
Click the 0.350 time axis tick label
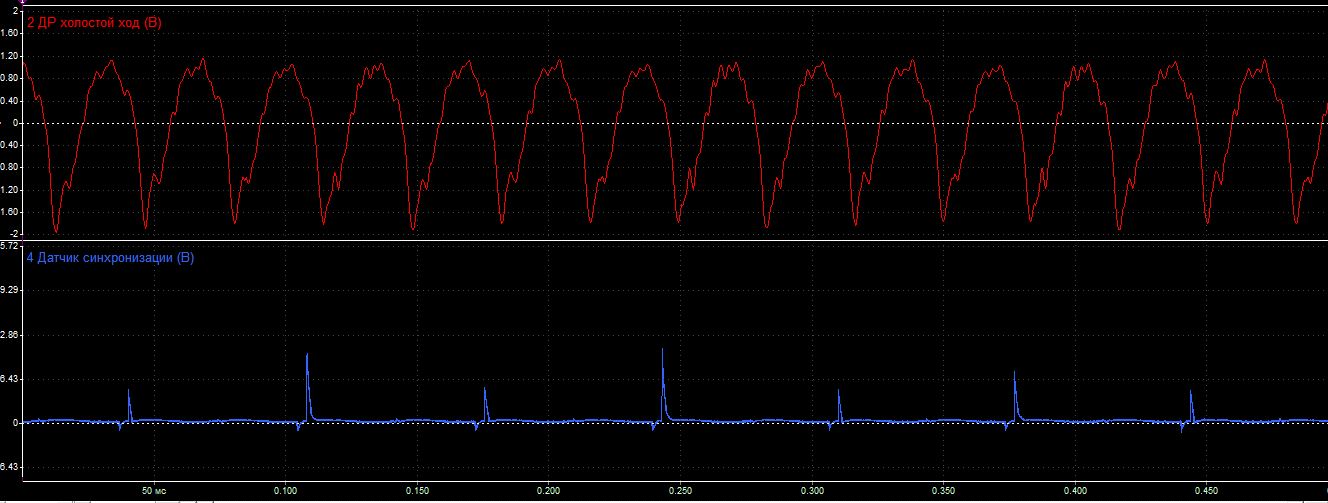click(x=943, y=492)
